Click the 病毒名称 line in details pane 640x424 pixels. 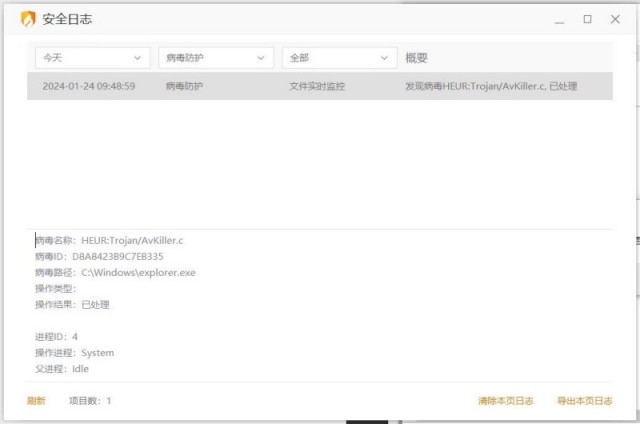pos(109,240)
